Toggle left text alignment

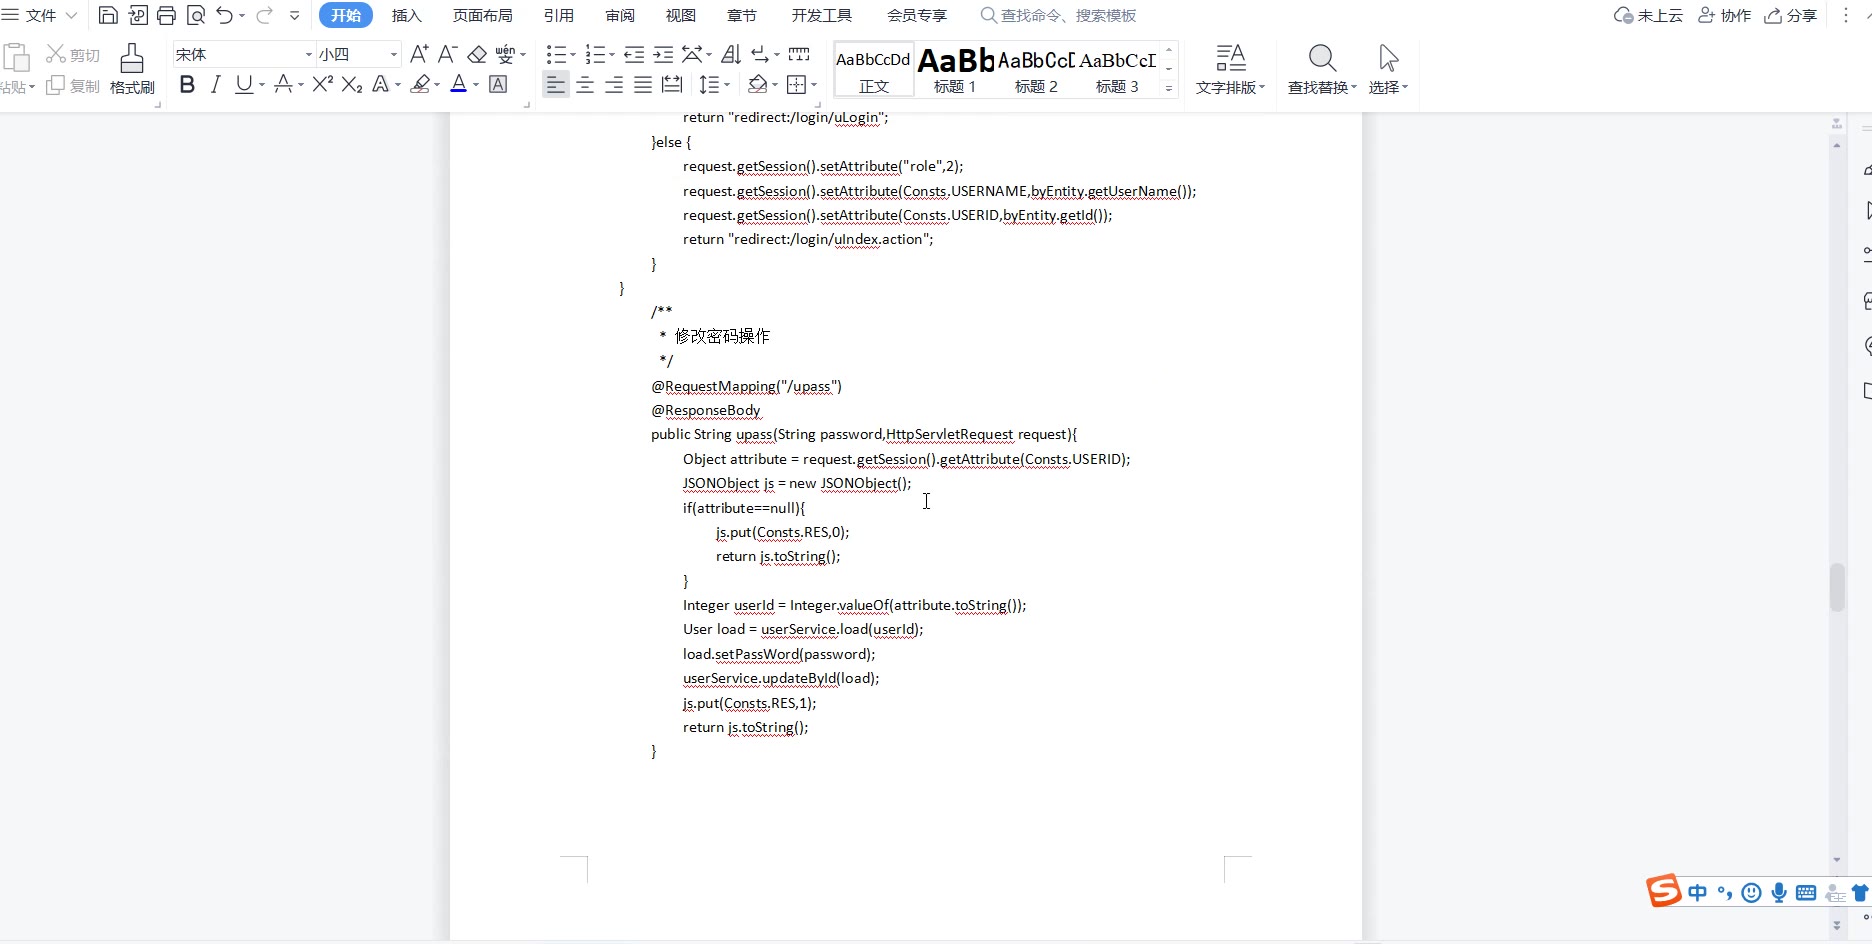pos(555,85)
